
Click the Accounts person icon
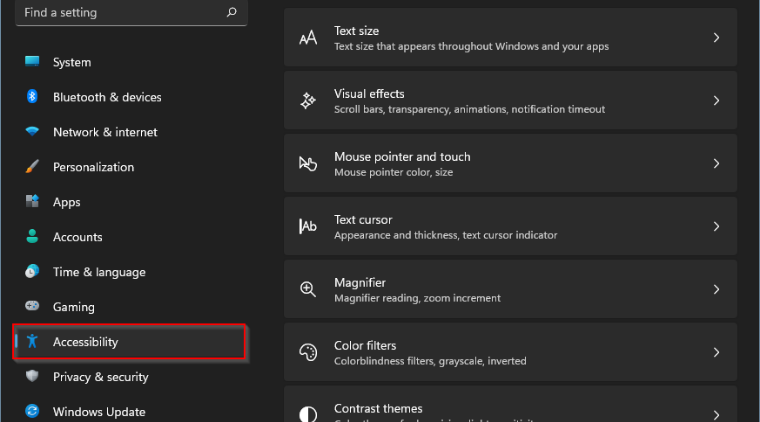(x=32, y=236)
